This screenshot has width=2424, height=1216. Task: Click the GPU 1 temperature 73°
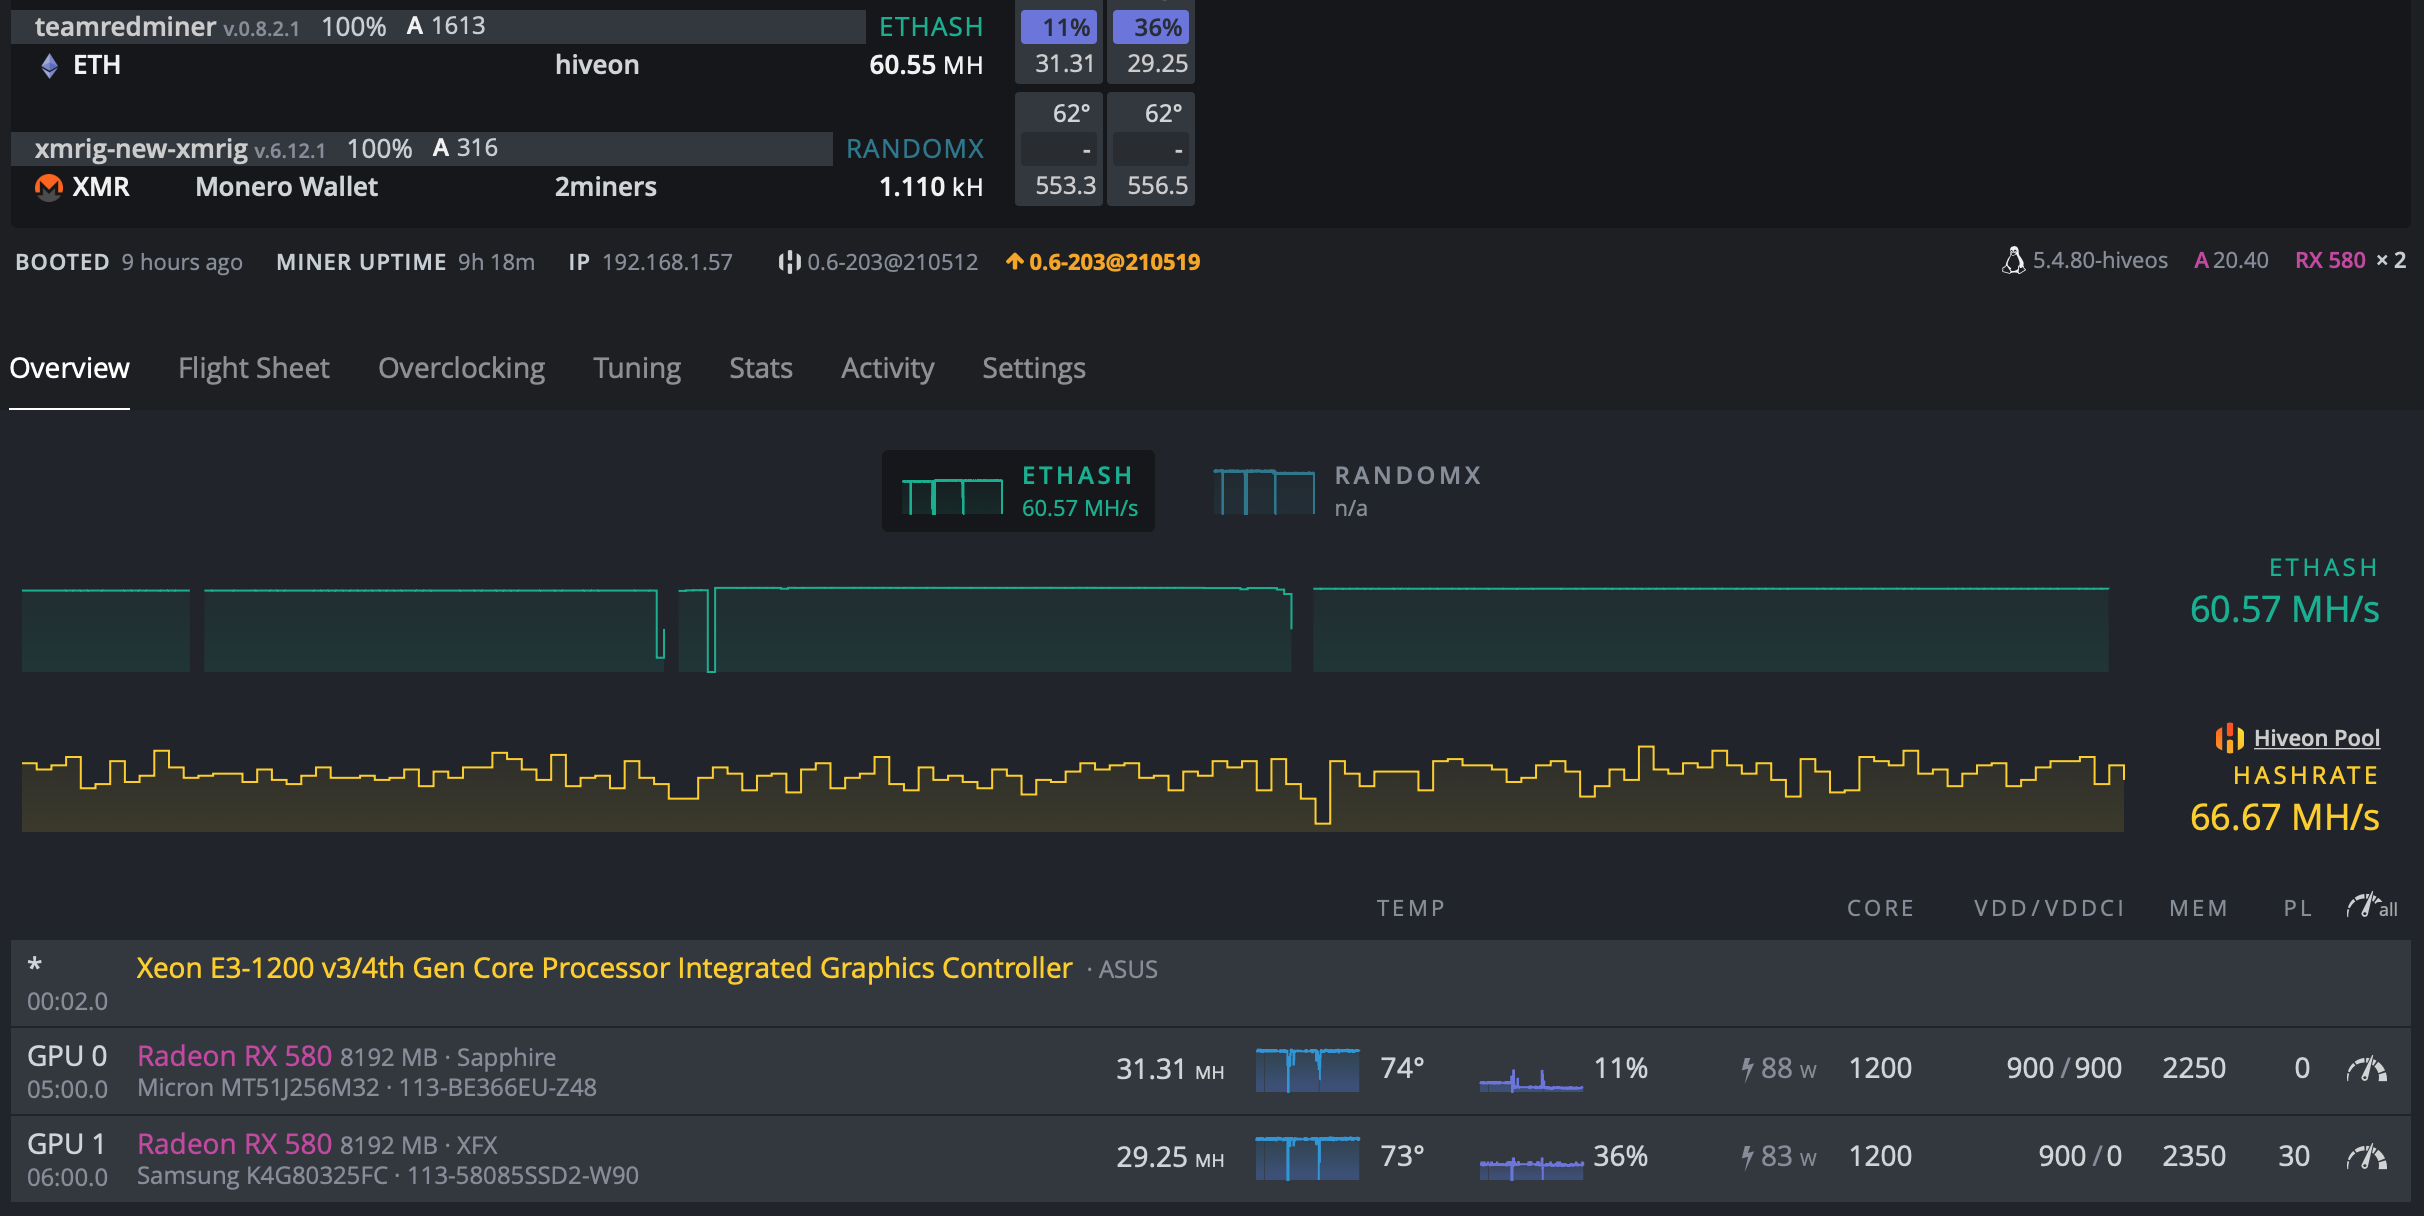tap(1402, 1156)
